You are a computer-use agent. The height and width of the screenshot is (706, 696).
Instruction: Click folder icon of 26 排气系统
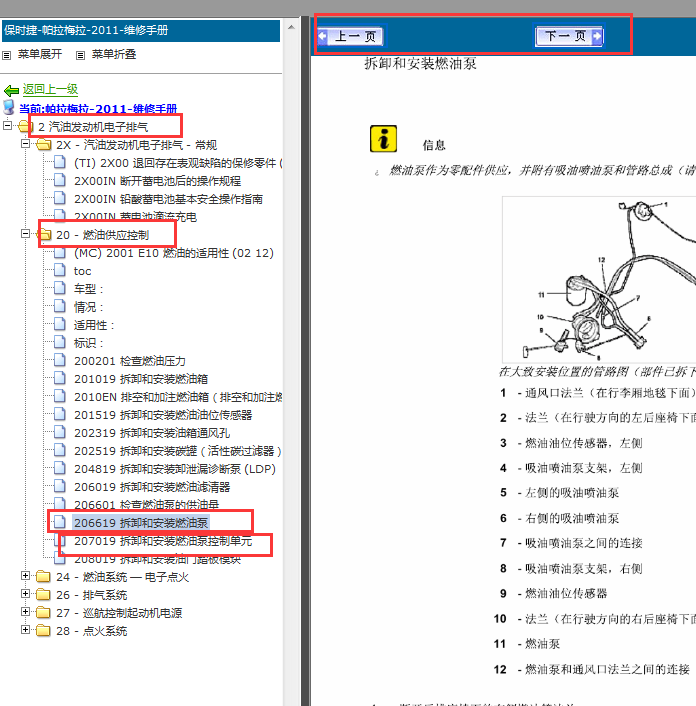43,595
